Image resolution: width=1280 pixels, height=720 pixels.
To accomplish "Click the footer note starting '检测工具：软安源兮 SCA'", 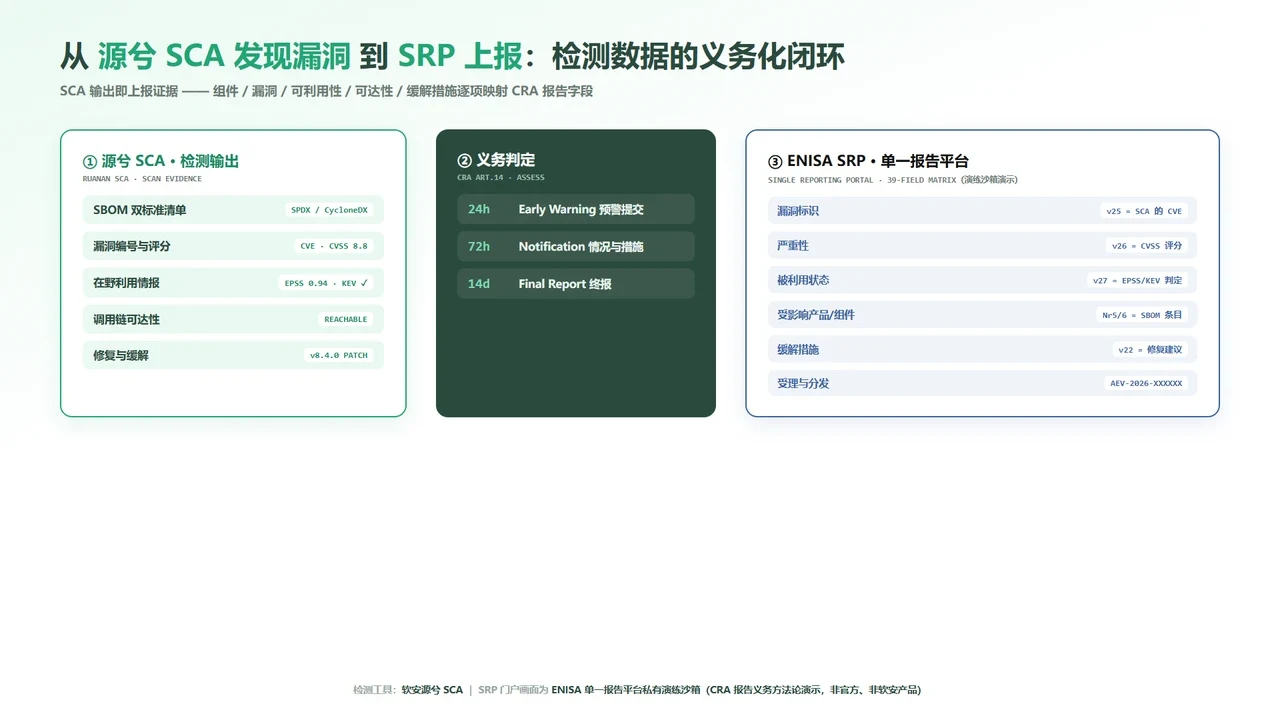I will [x=637, y=690].
